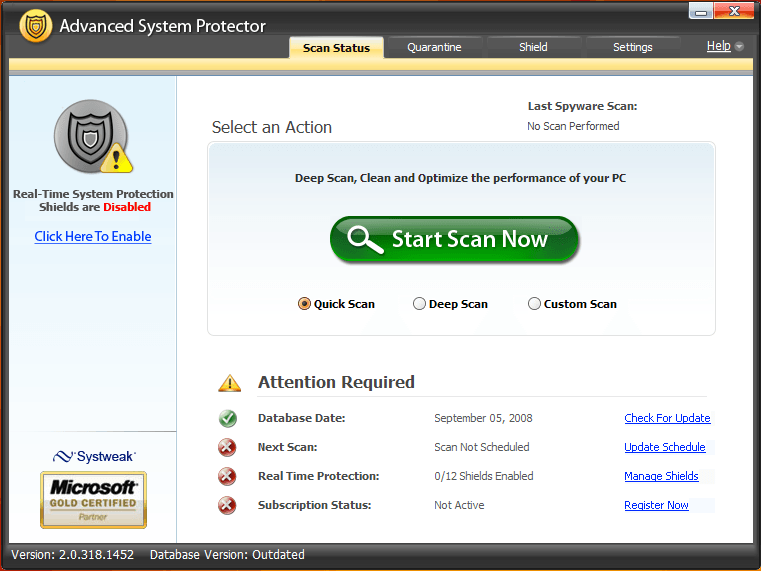Image resolution: width=761 pixels, height=571 pixels.
Task: Click the 'Attention Required' heading
Action: 336,382
